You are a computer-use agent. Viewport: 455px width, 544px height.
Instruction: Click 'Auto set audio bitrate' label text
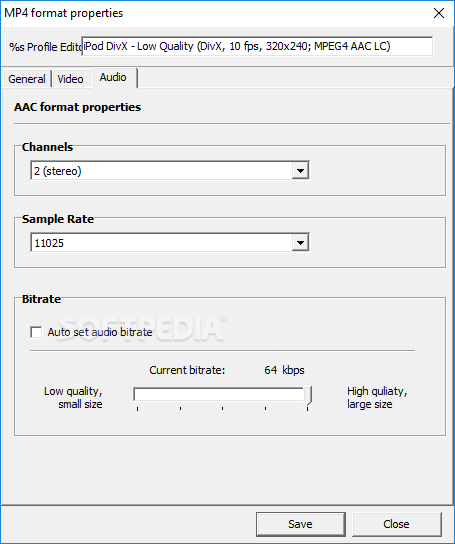tap(100, 332)
